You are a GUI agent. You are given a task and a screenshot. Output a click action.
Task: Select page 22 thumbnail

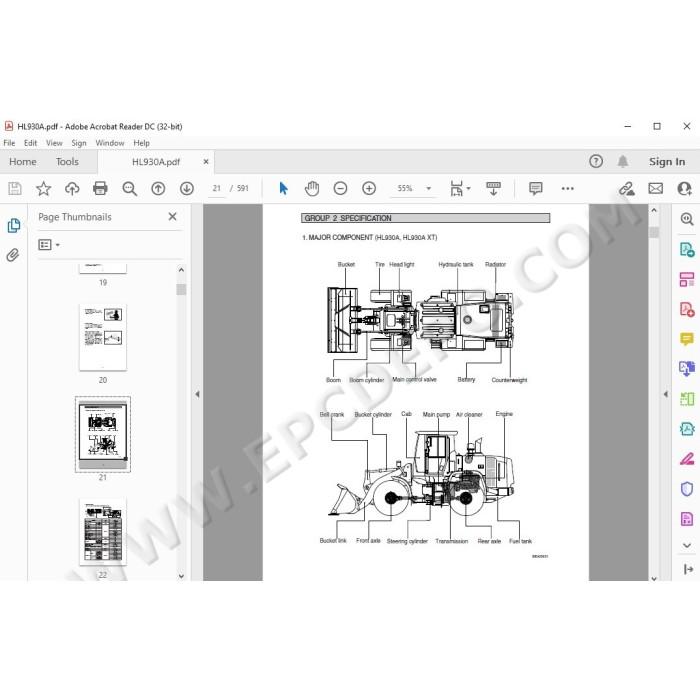[103, 531]
